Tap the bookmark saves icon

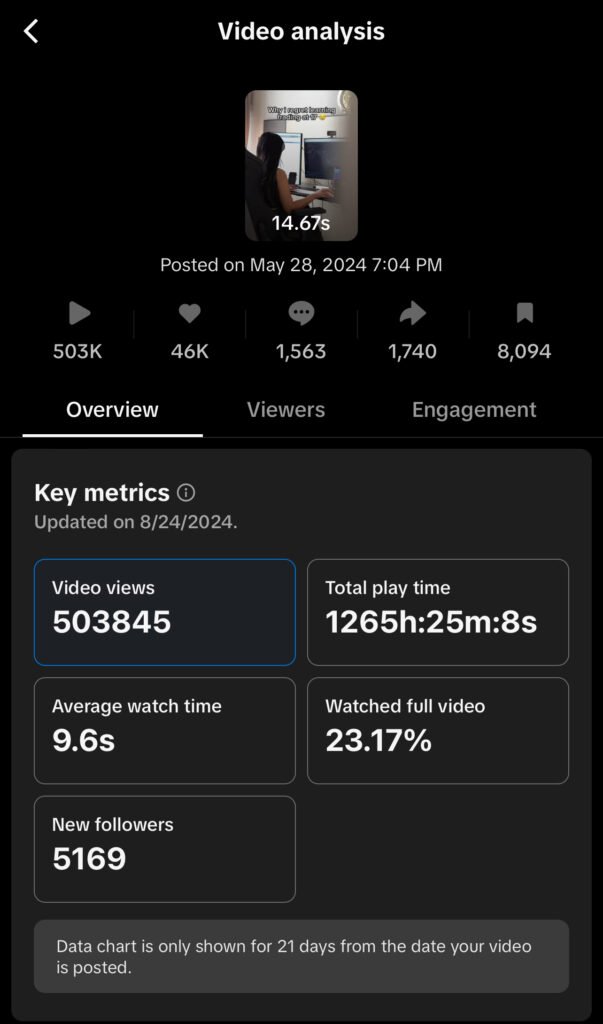[x=524, y=314]
